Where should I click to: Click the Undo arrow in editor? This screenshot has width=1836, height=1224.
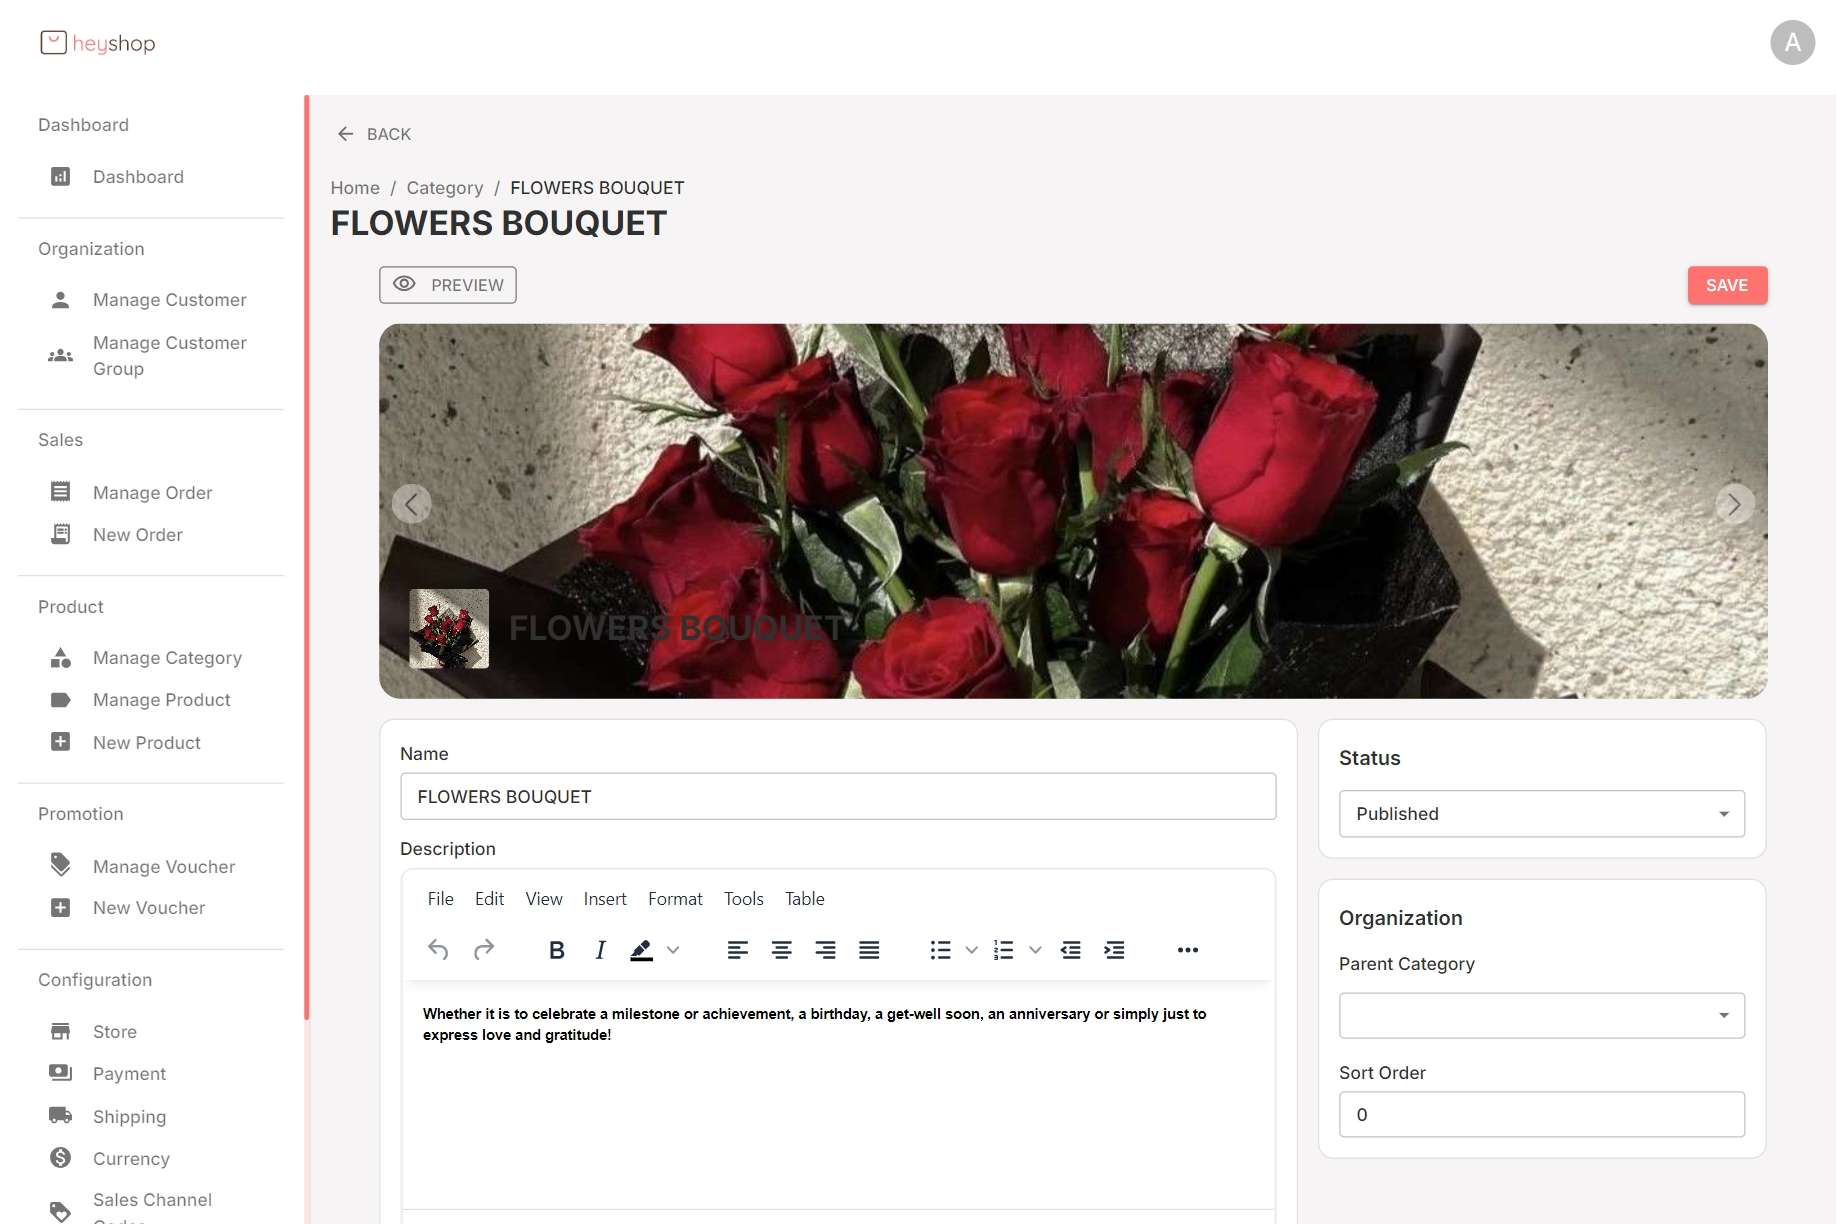(438, 950)
